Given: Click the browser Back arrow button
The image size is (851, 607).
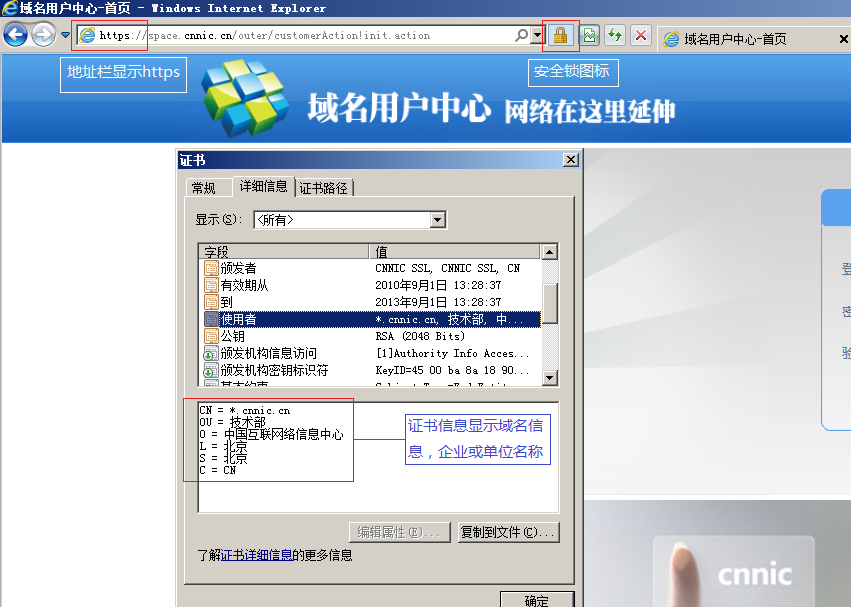Looking at the screenshot, I should (15, 35).
